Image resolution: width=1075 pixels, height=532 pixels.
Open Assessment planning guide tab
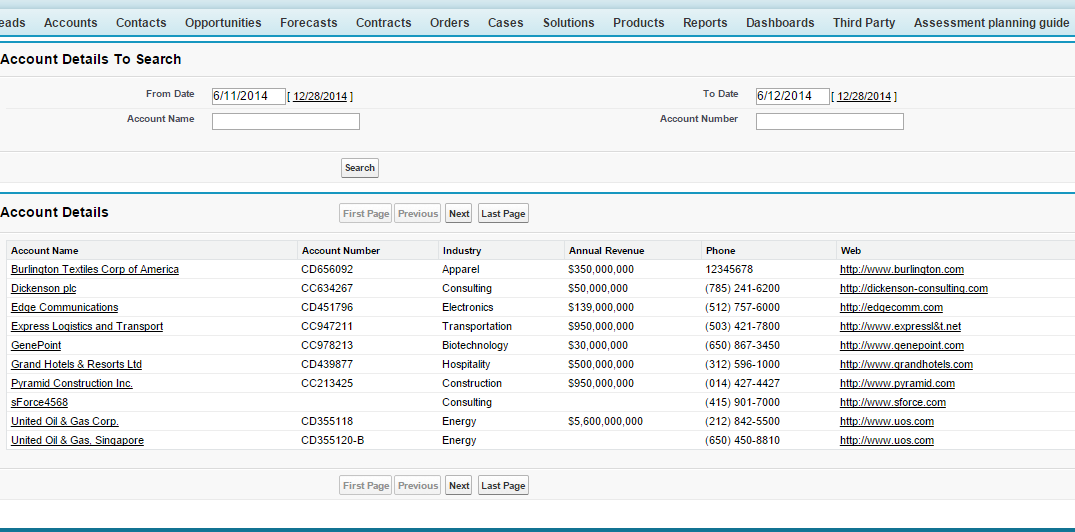click(991, 23)
